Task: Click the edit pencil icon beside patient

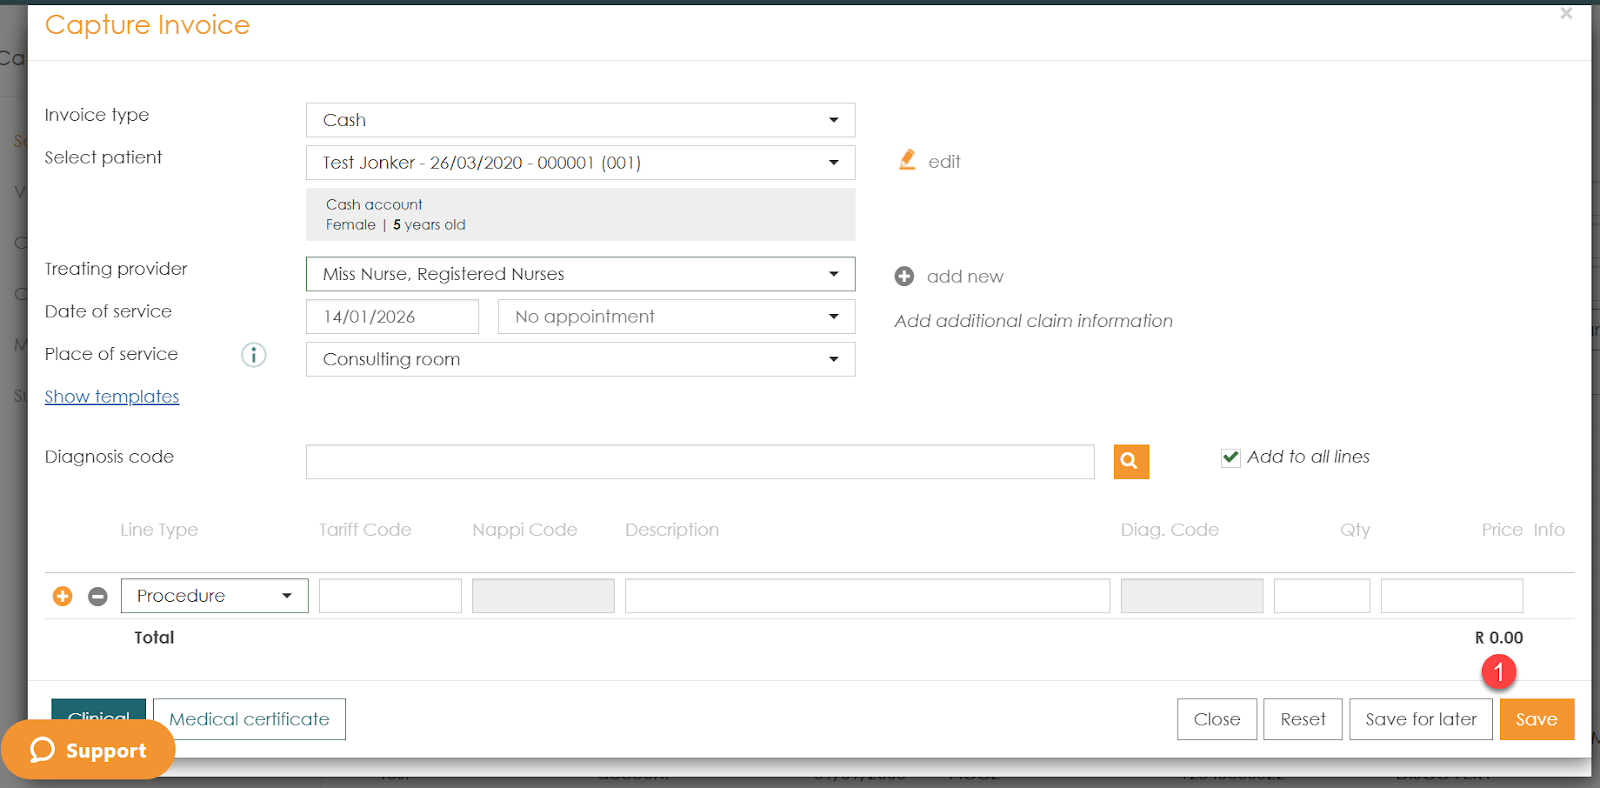Action: [907, 160]
